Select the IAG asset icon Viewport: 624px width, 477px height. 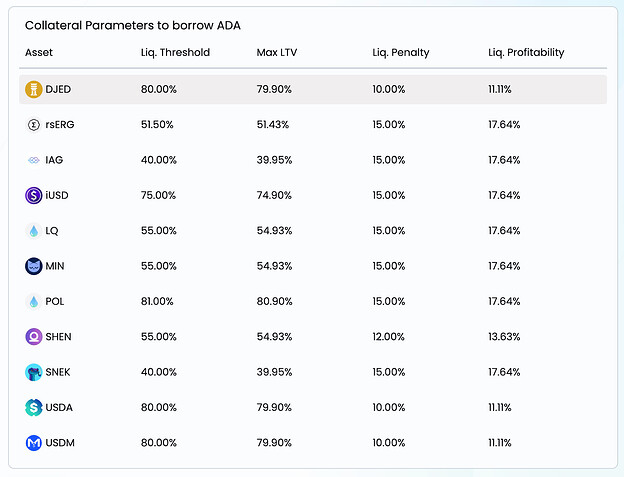[x=34, y=160]
